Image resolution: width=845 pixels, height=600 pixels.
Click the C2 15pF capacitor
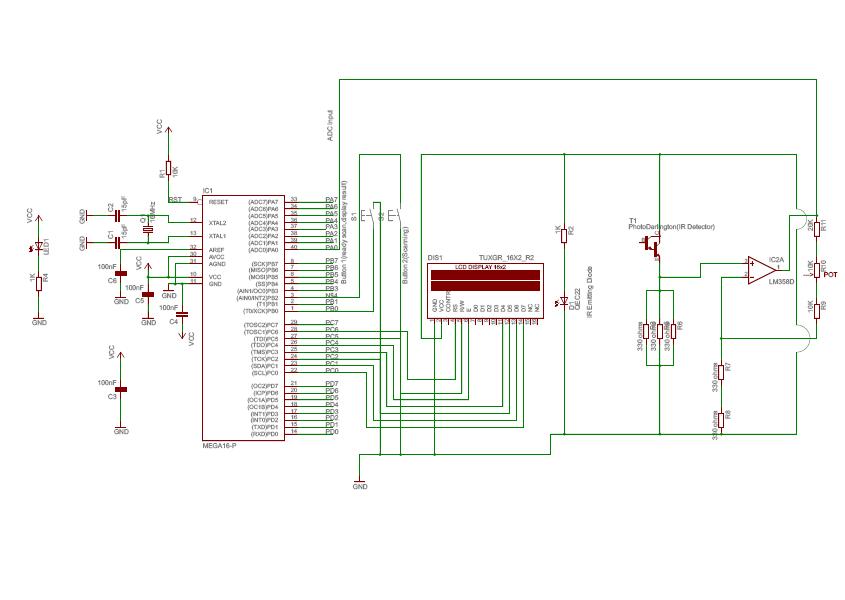coord(117,214)
